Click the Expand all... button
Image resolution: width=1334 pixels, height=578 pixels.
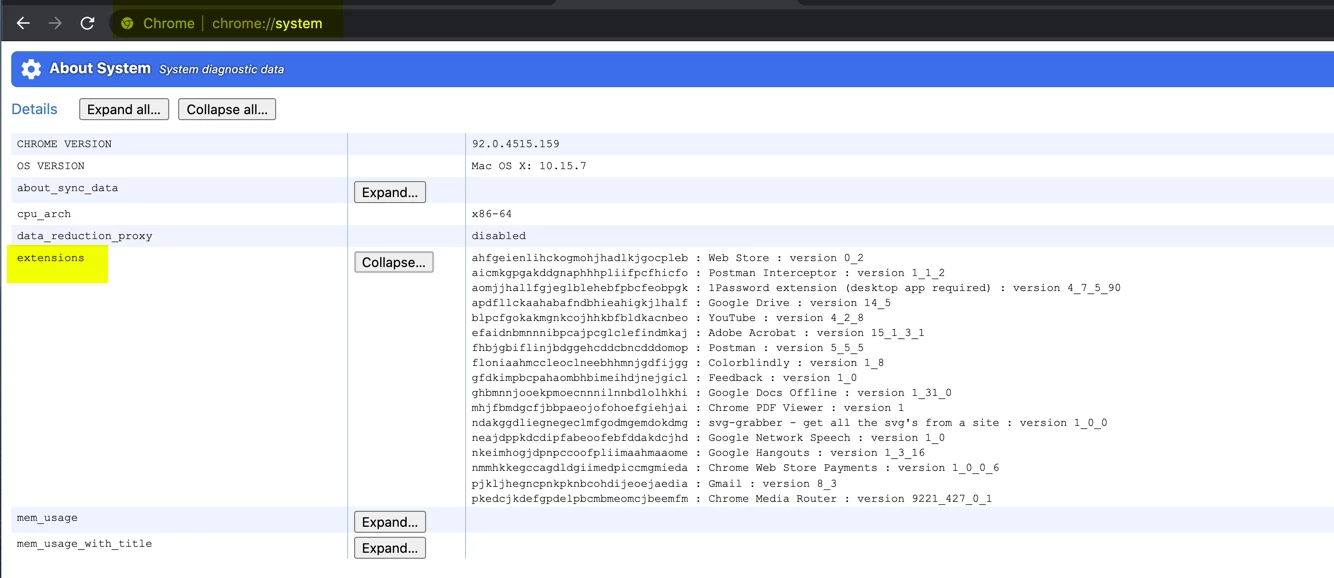tap(124, 110)
